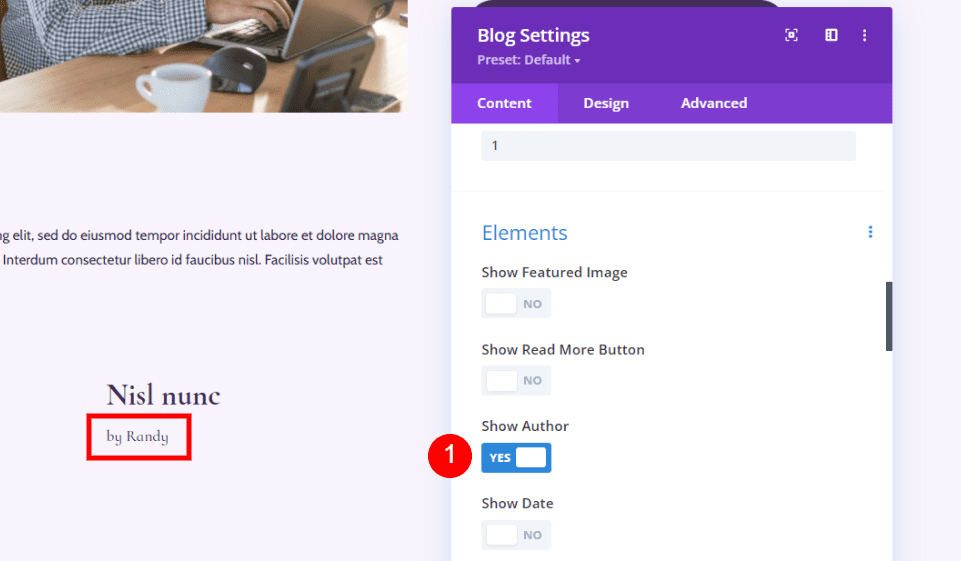Toggle Show Date on
961x561 pixels.
pyautogui.click(x=516, y=534)
